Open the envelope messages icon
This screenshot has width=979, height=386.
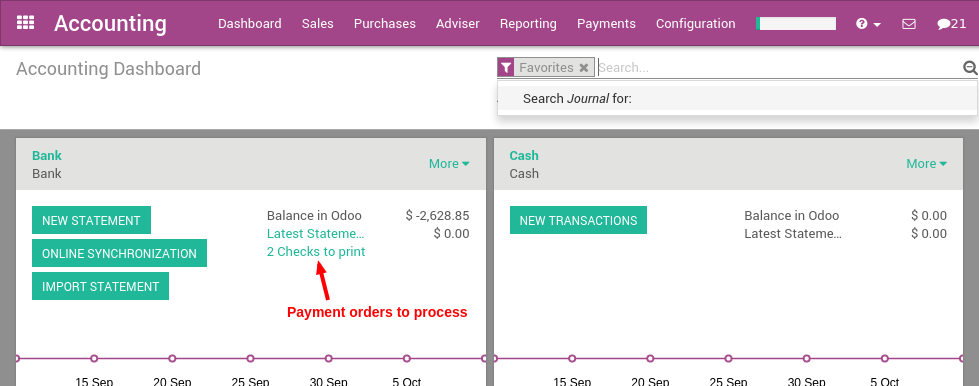pos(909,24)
